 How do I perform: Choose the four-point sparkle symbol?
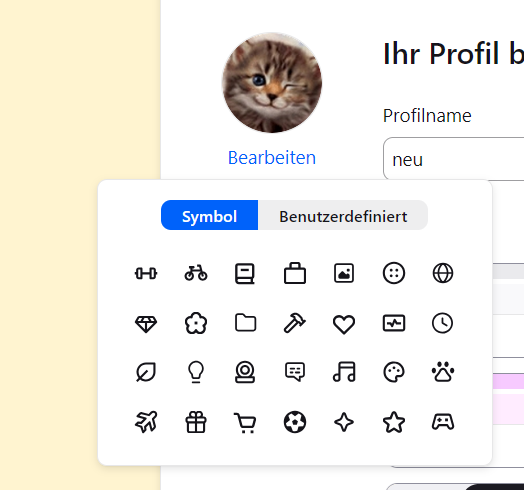pyautogui.click(x=344, y=422)
